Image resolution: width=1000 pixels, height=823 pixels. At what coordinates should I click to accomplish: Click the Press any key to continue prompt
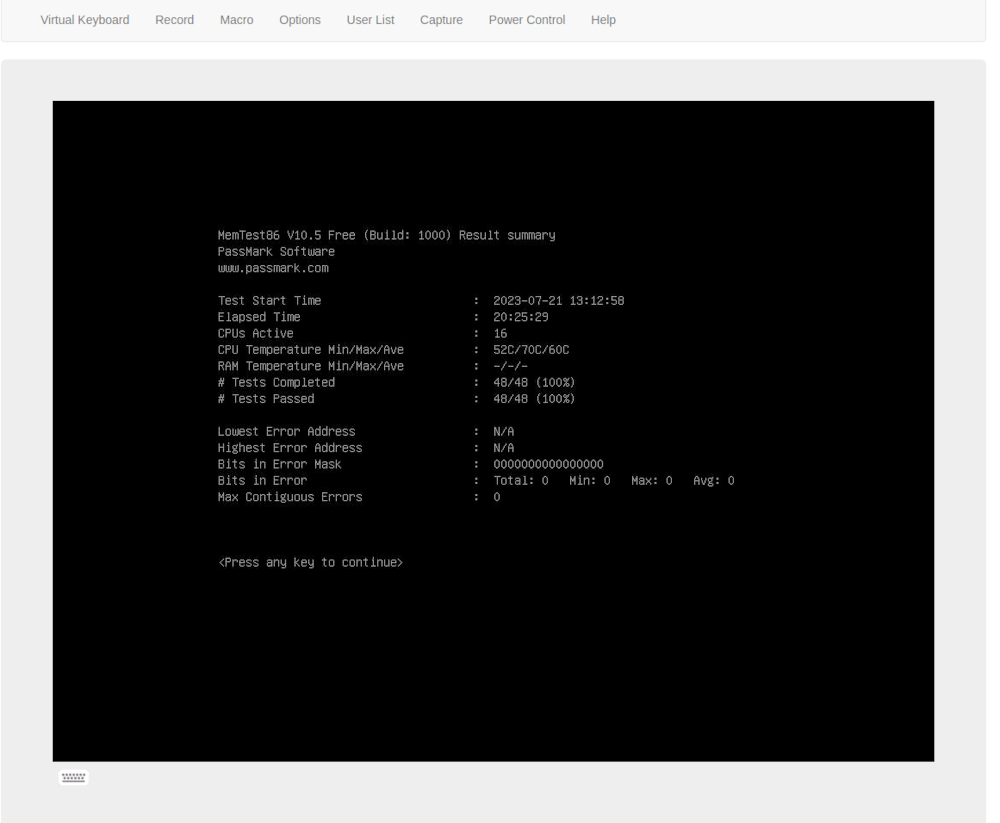click(310, 561)
